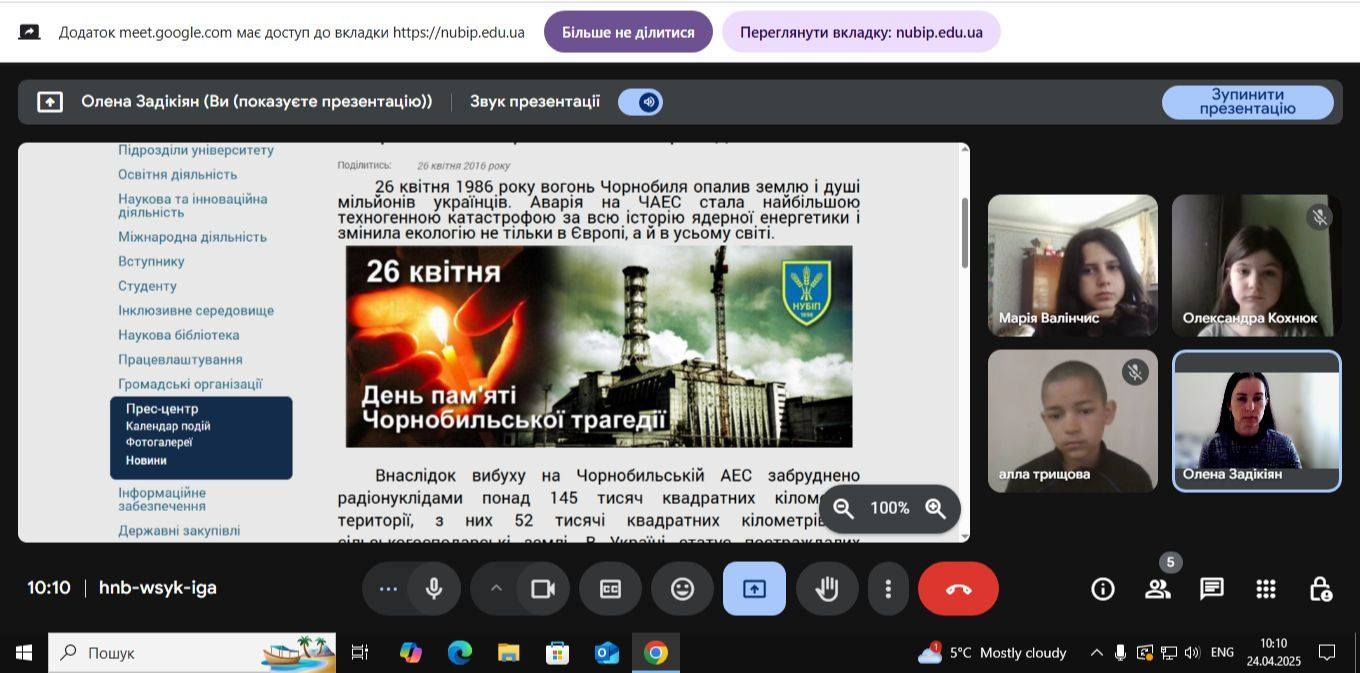Viewport: 1360px width, 673px height.
Task: Open volume control in system tray
Action: pos(1192,653)
